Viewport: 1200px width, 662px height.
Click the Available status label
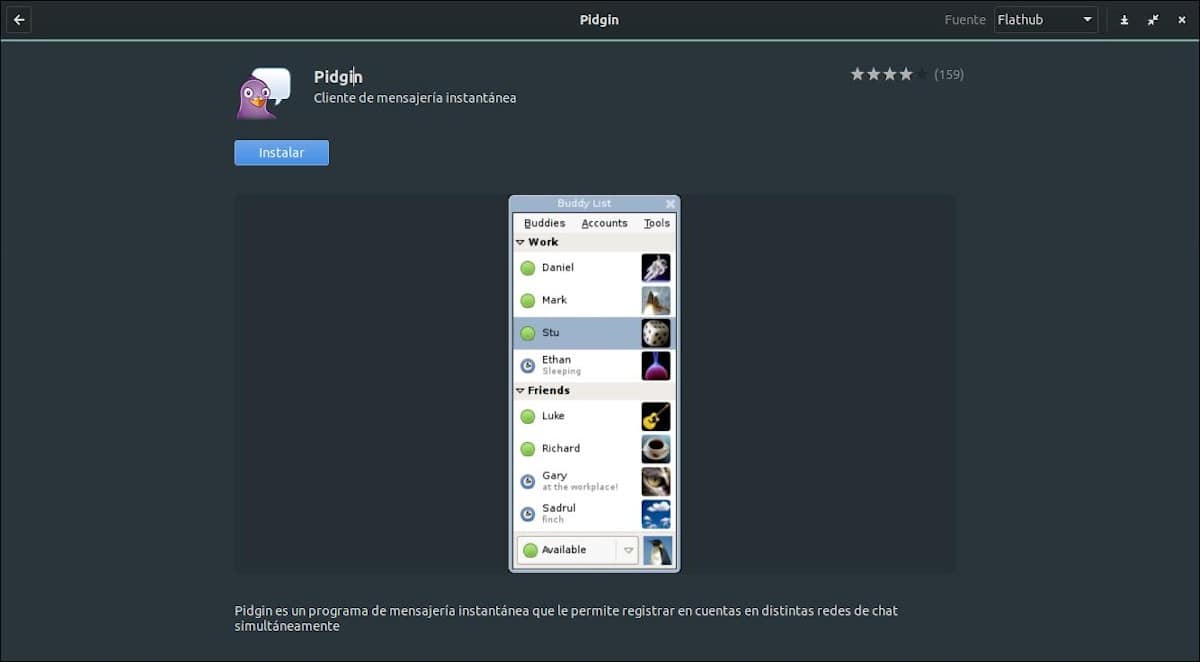pos(564,550)
